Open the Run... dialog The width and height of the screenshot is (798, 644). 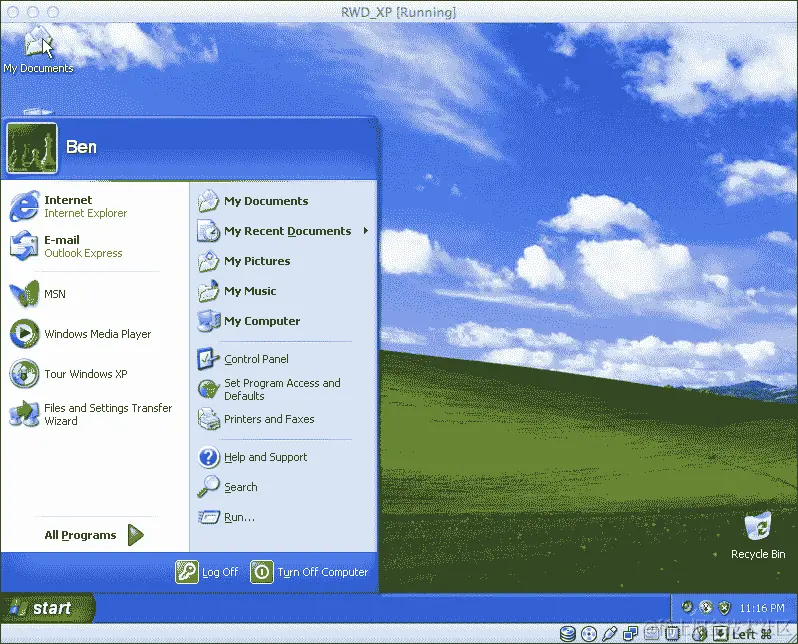226,517
